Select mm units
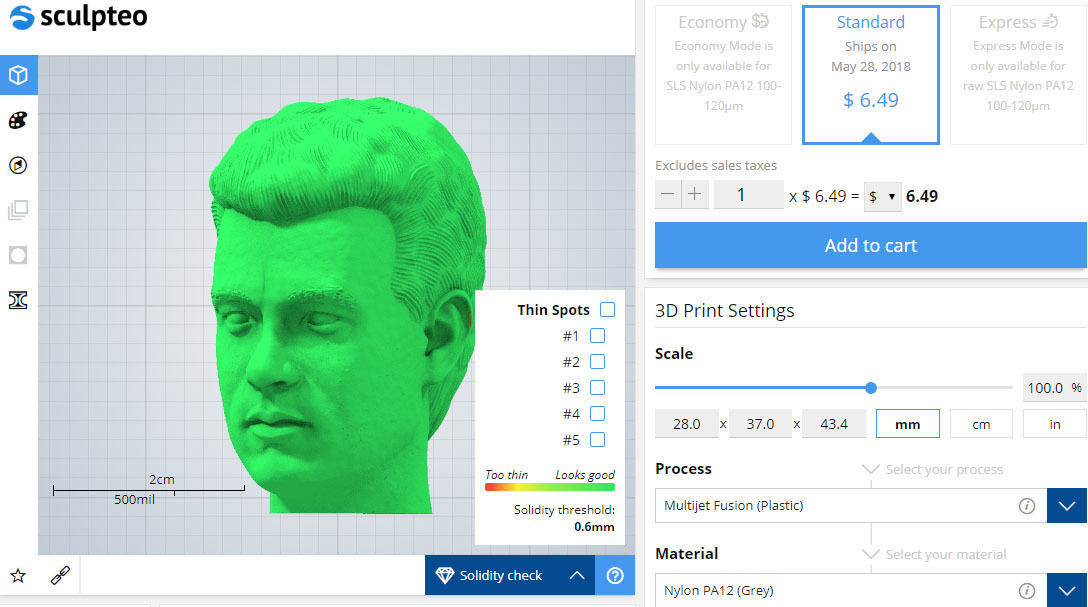Image resolution: width=1088 pixels, height=607 pixels. [908, 424]
